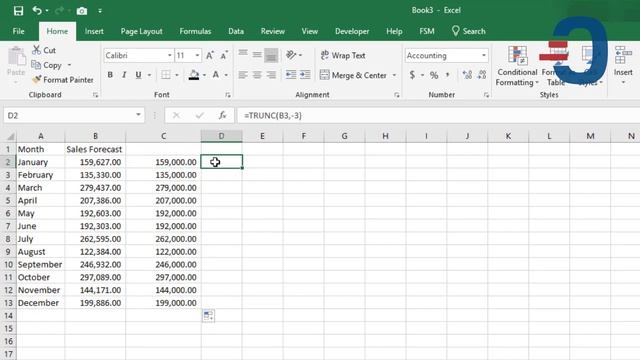Click the Search tell-me box
The height and width of the screenshot is (360, 640).
click(469, 31)
